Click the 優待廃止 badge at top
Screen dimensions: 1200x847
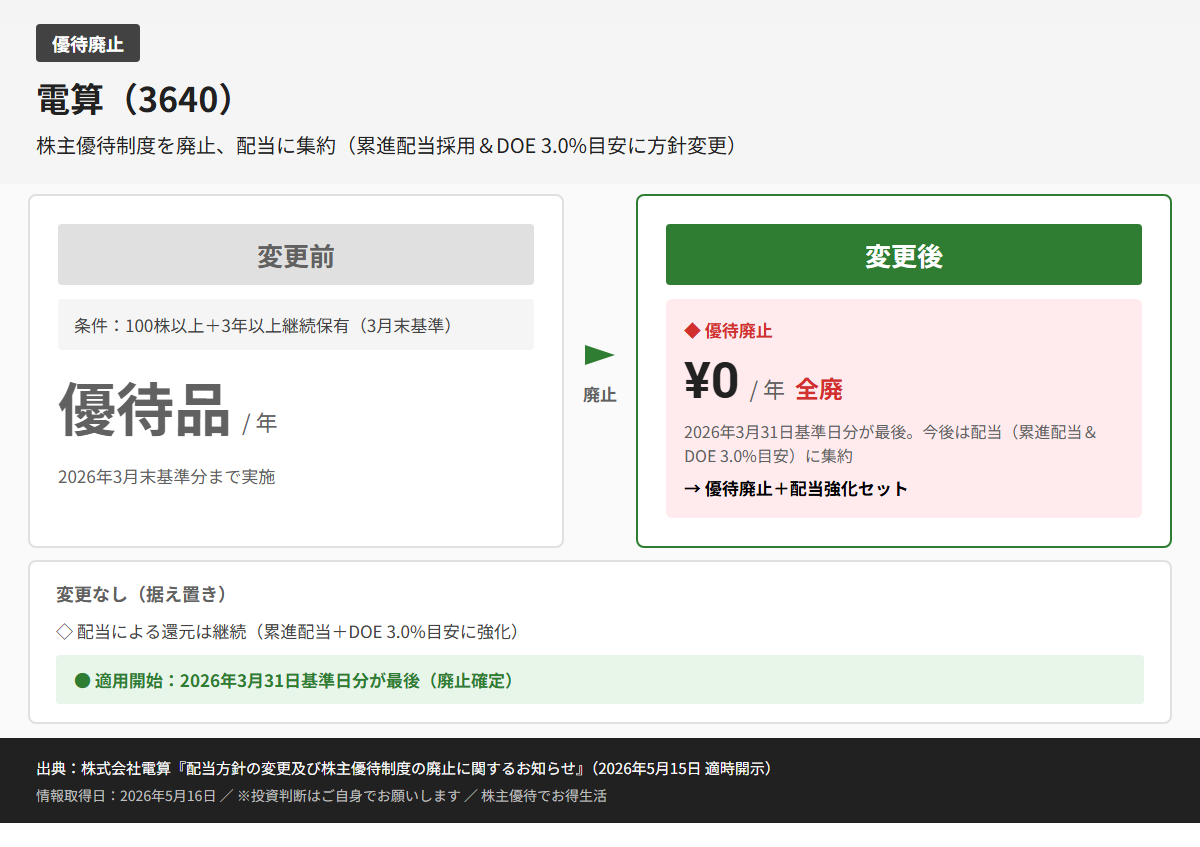pos(88,43)
